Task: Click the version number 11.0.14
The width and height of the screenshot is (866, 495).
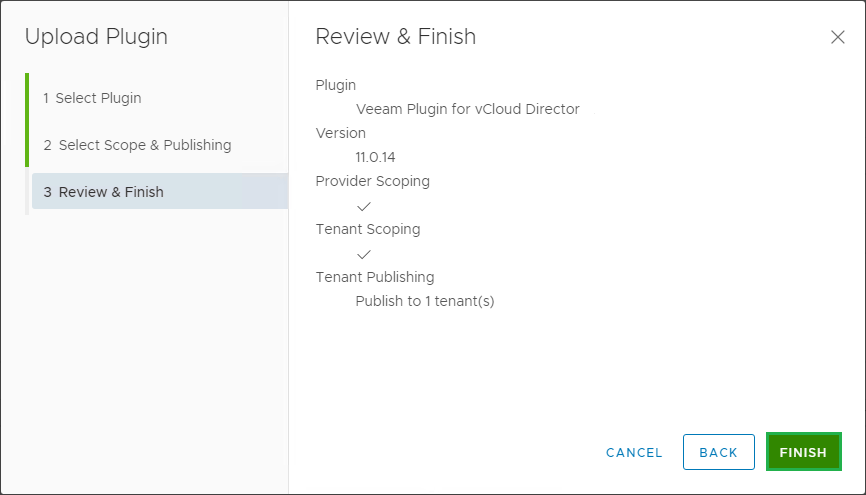Action: [x=376, y=157]
